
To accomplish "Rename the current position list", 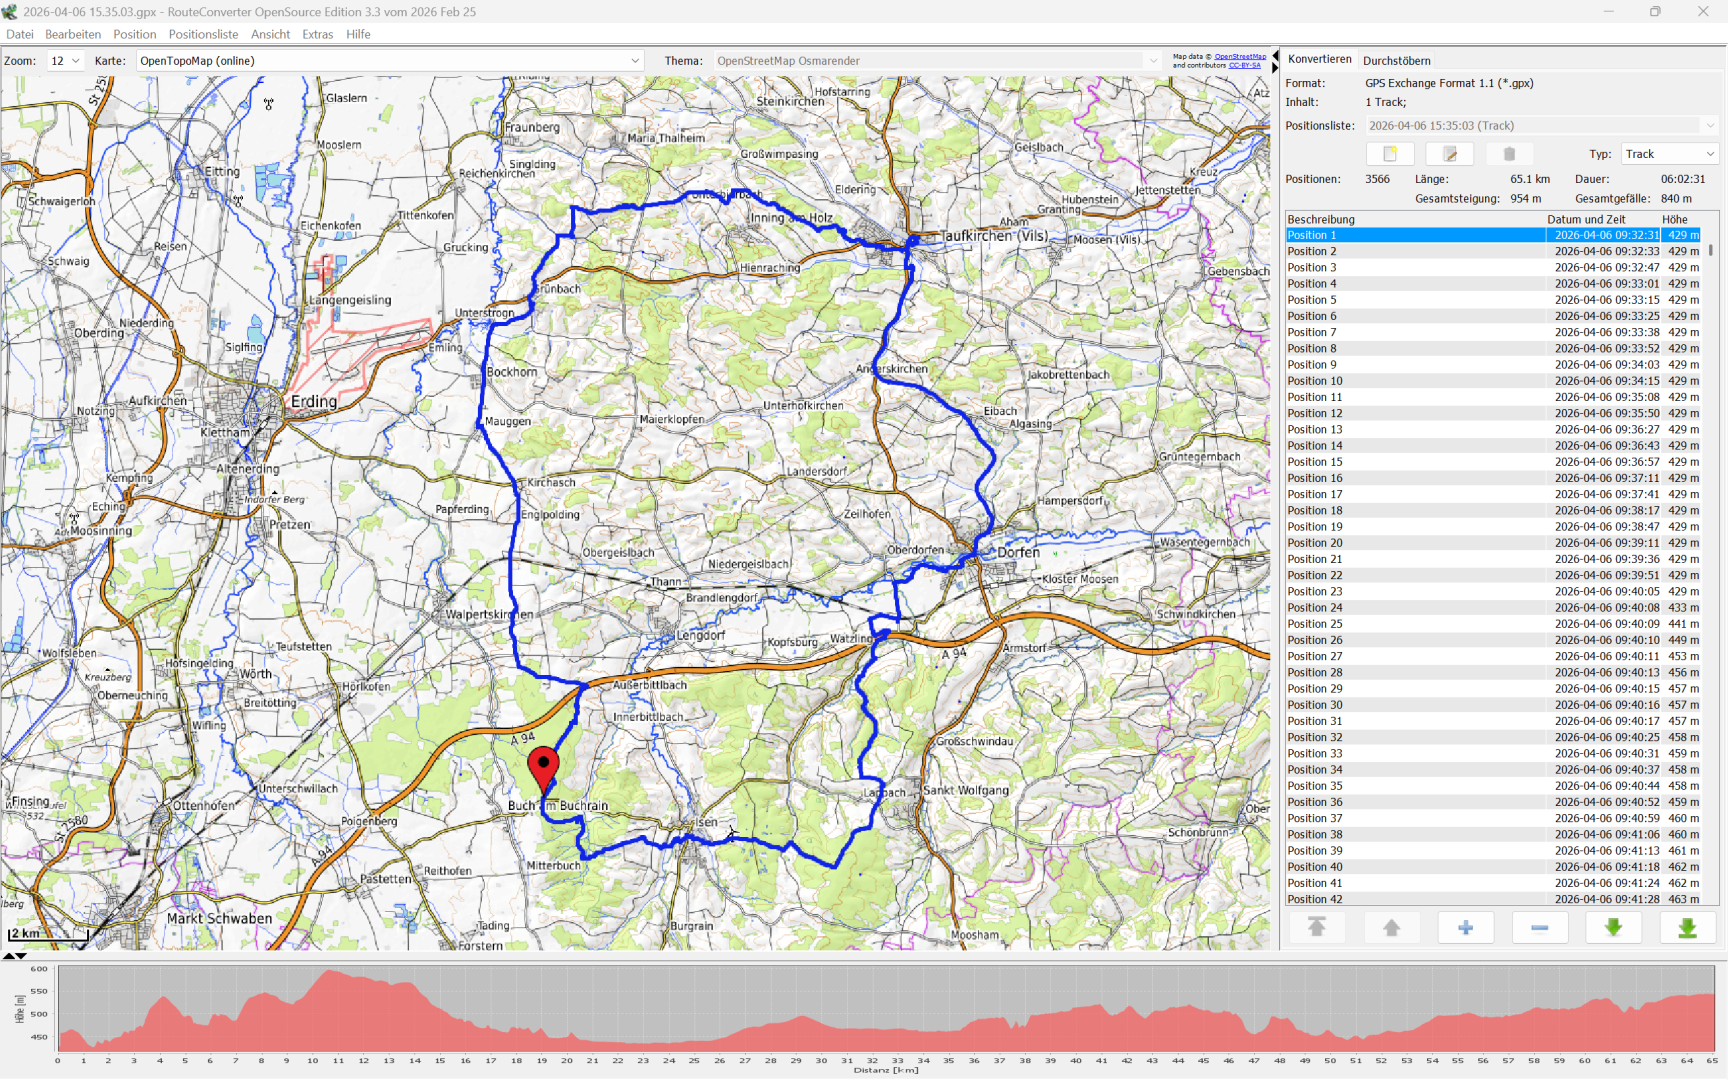I will (1449, 154).
